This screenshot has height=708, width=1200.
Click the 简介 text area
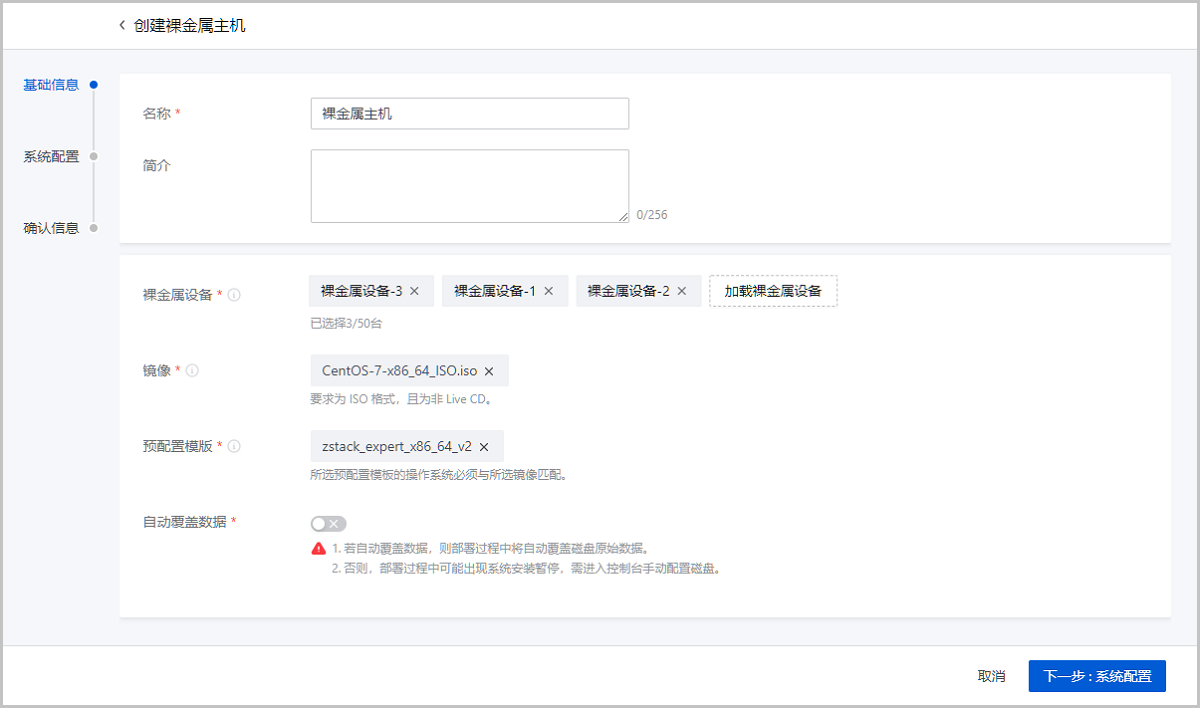pyautogui.click(x=469, y=186)
